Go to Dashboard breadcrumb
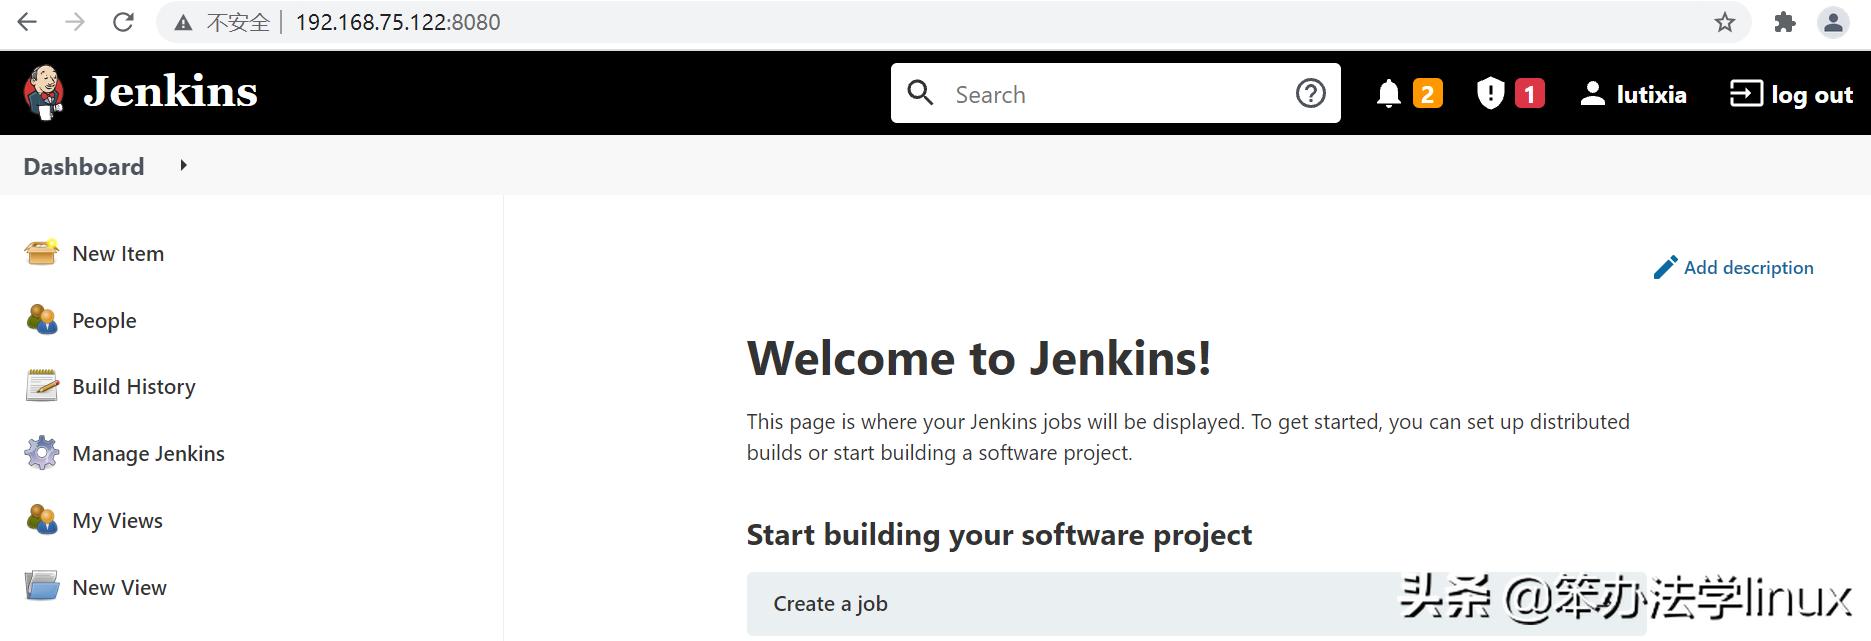Image resolution: width=1871 pixels, height=641 pixels. (84, 166)
